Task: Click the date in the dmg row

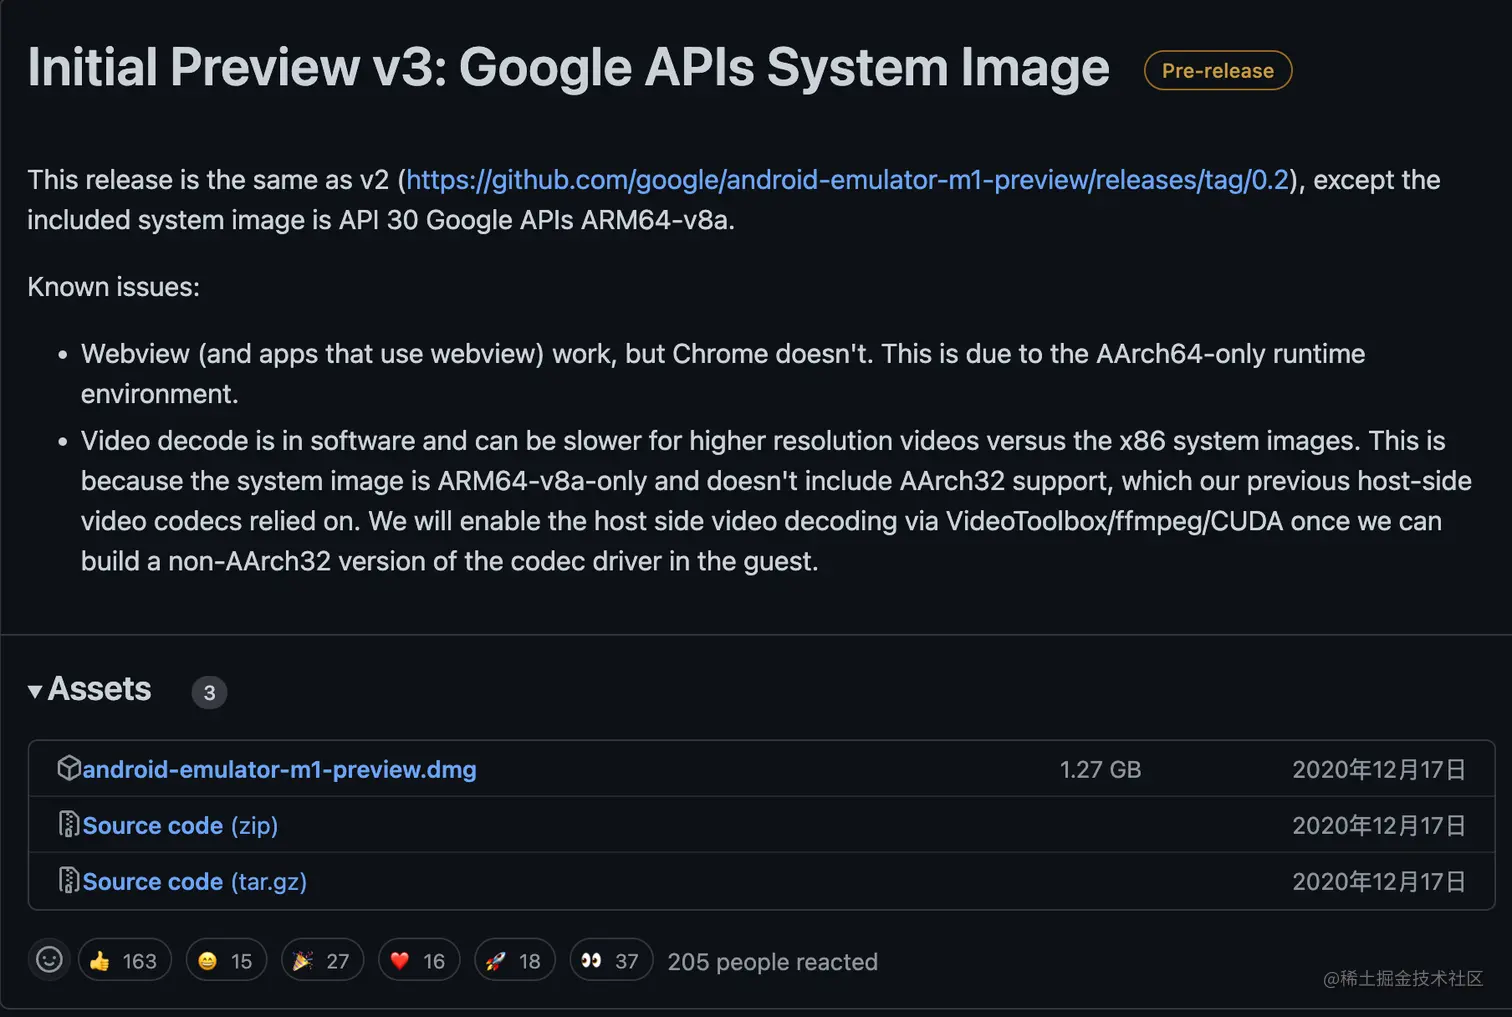Action: [x=1379, y=769]
